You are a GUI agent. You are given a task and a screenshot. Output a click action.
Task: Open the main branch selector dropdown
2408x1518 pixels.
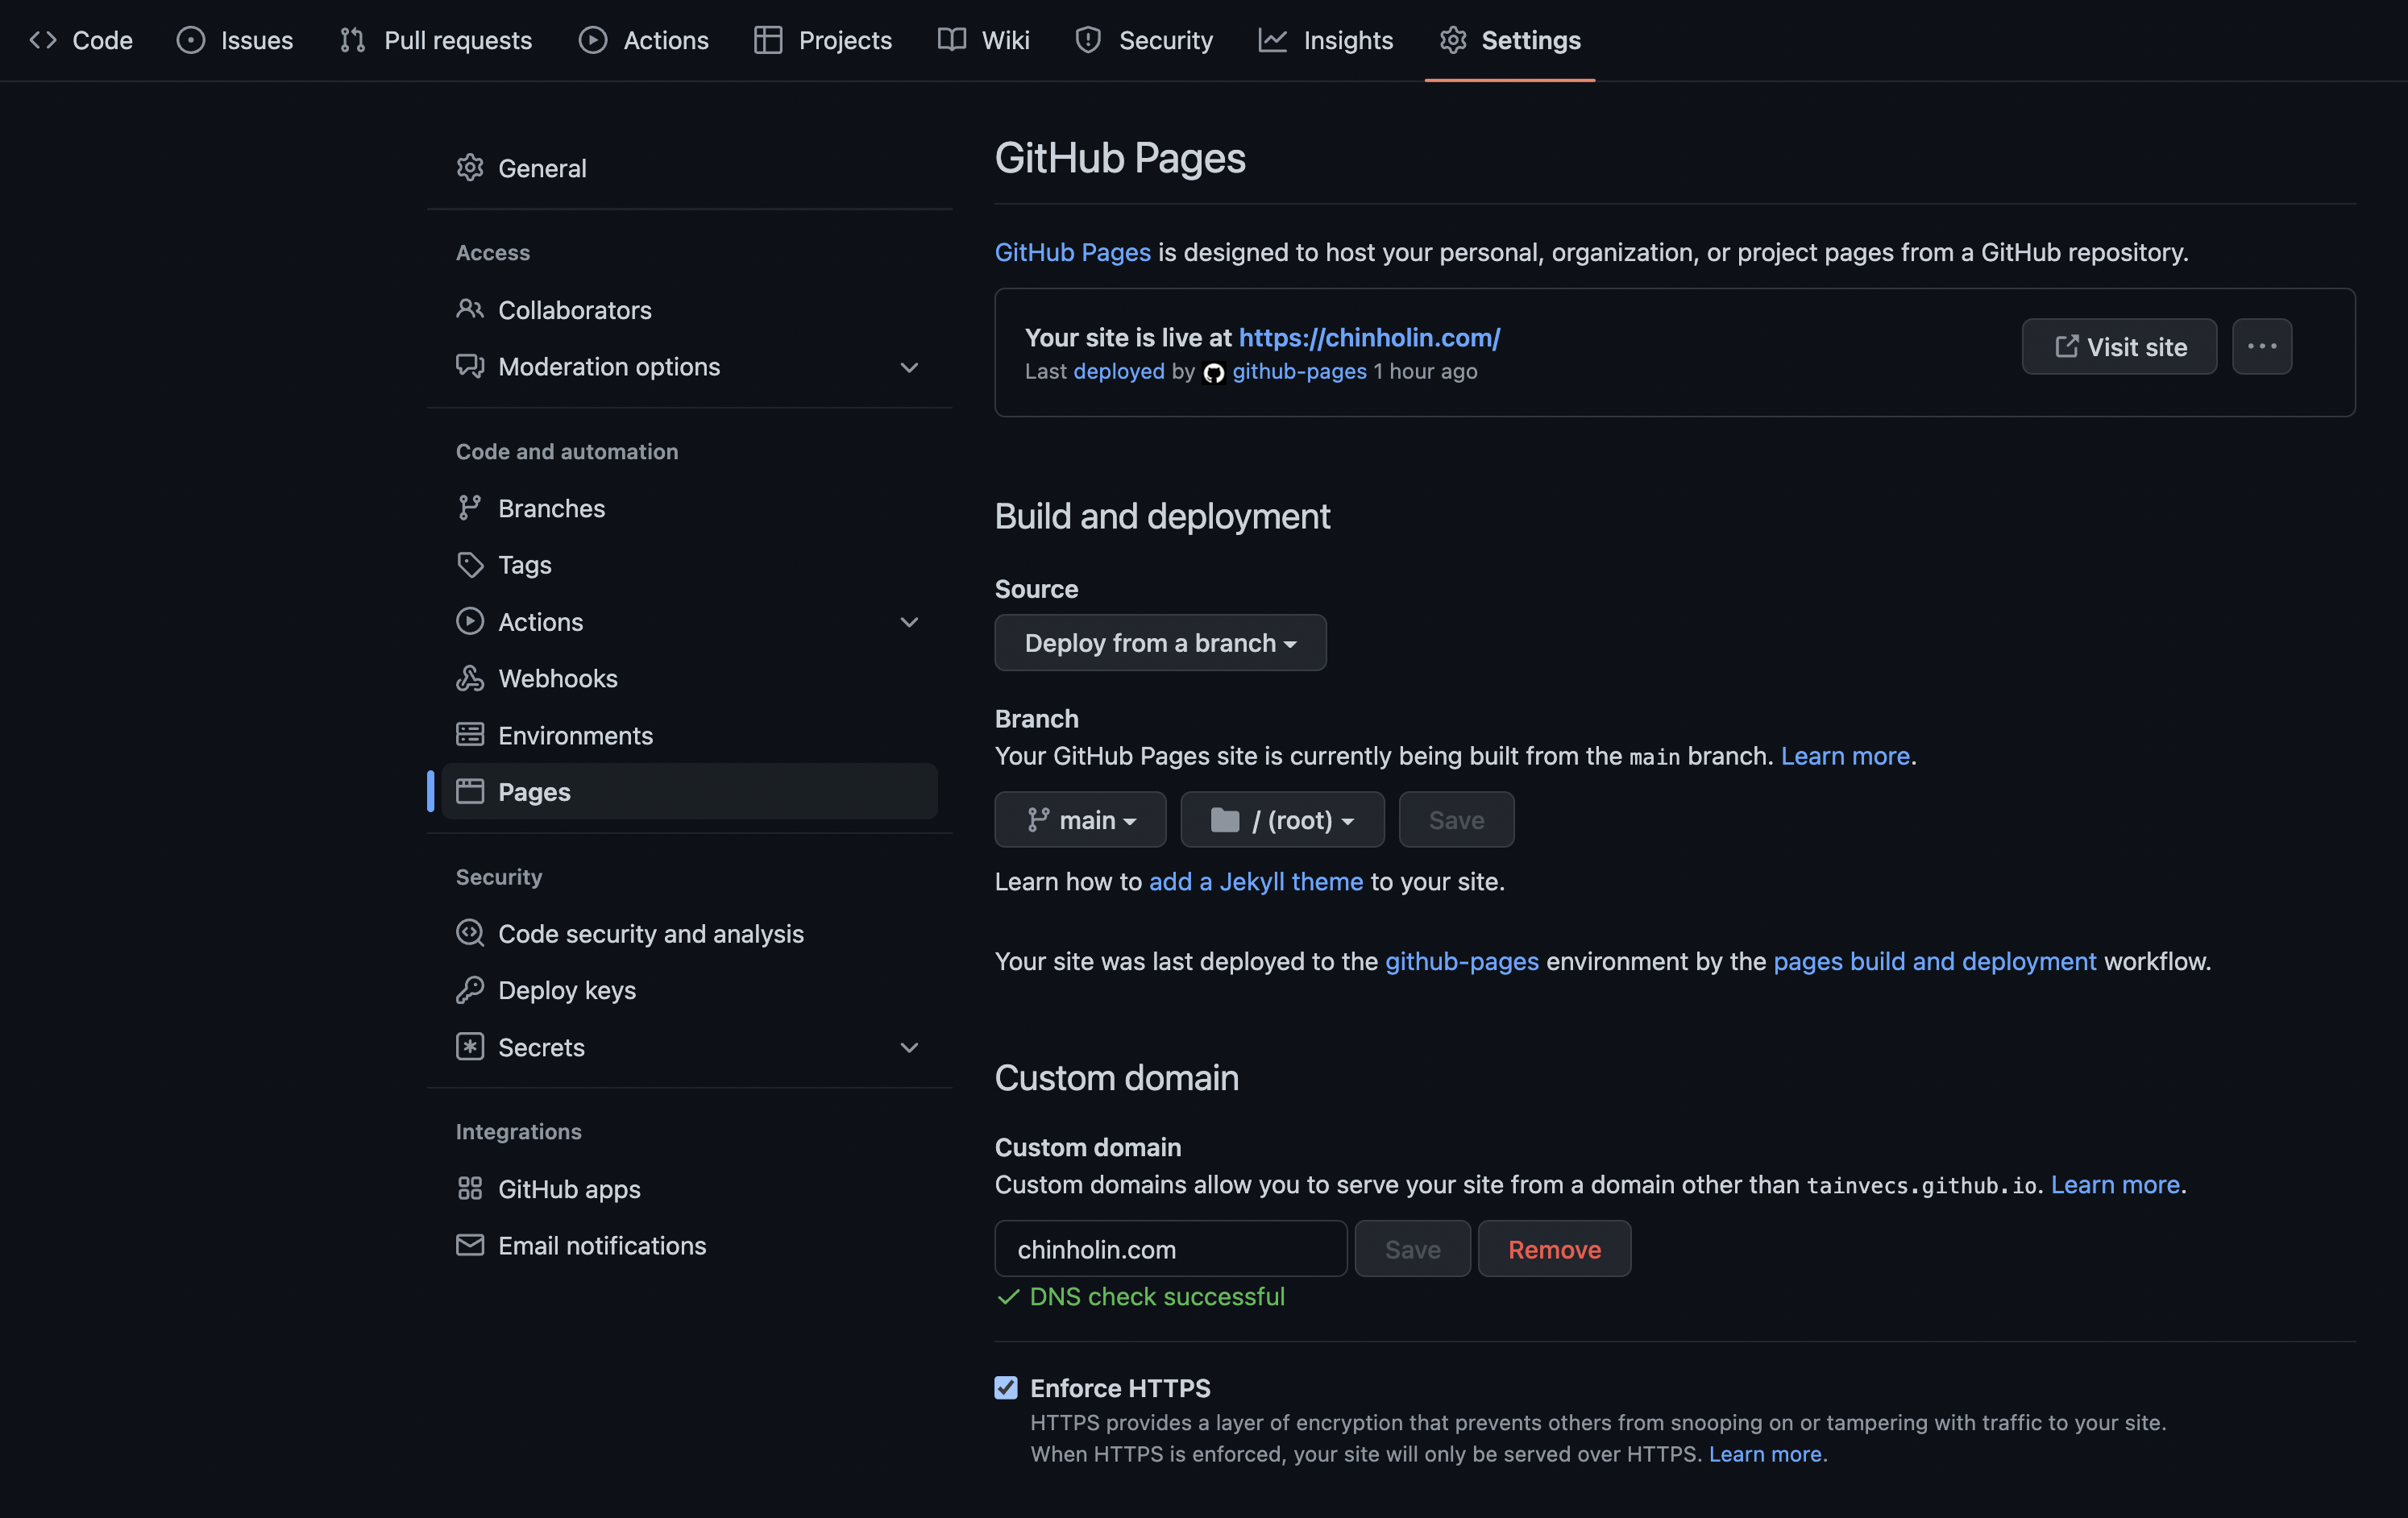[1080, 820]
